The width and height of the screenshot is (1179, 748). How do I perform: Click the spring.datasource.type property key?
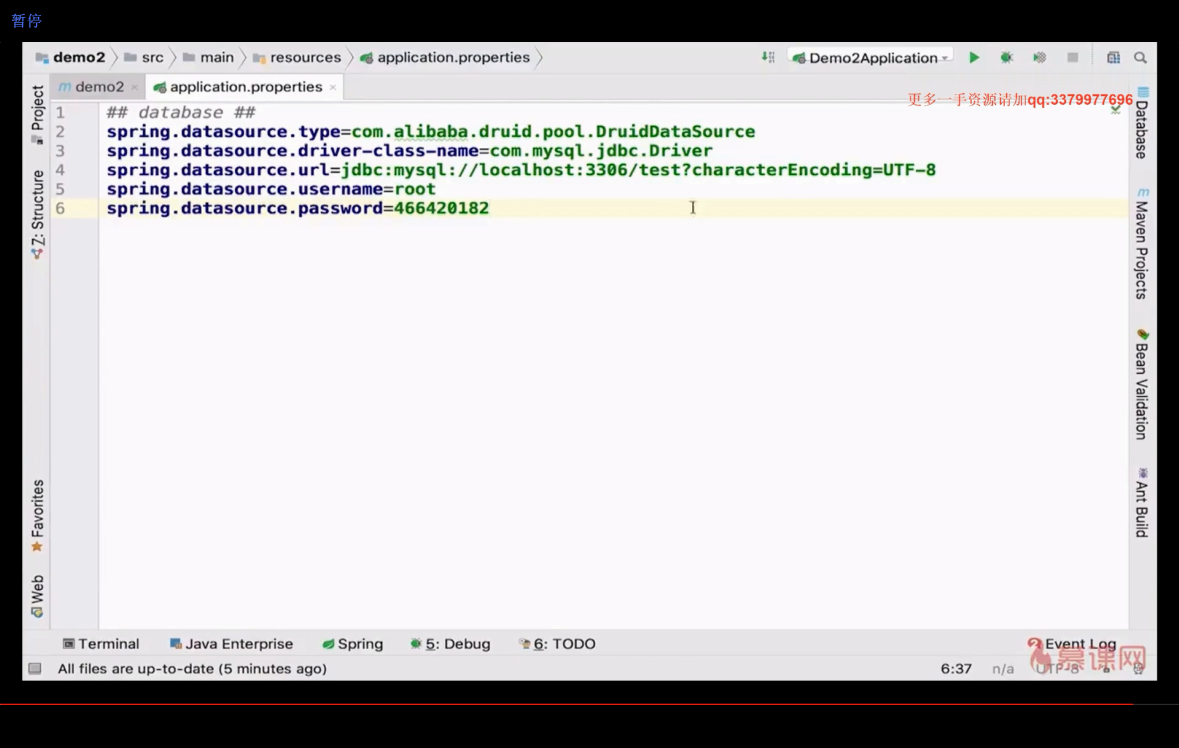pyautogui.click(x=223, y=132)
